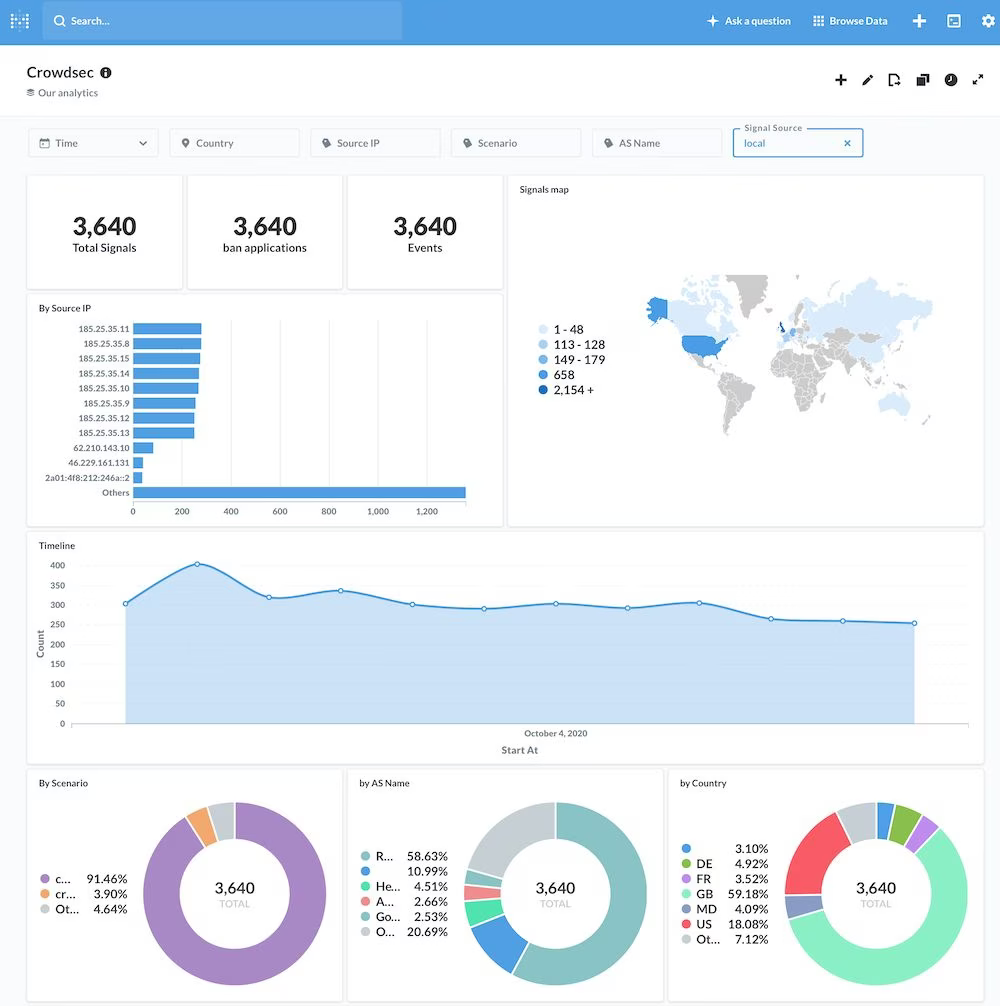Screen dimensions: 1000x1006
Task: Open the Source IP filter
Action: 375,143
